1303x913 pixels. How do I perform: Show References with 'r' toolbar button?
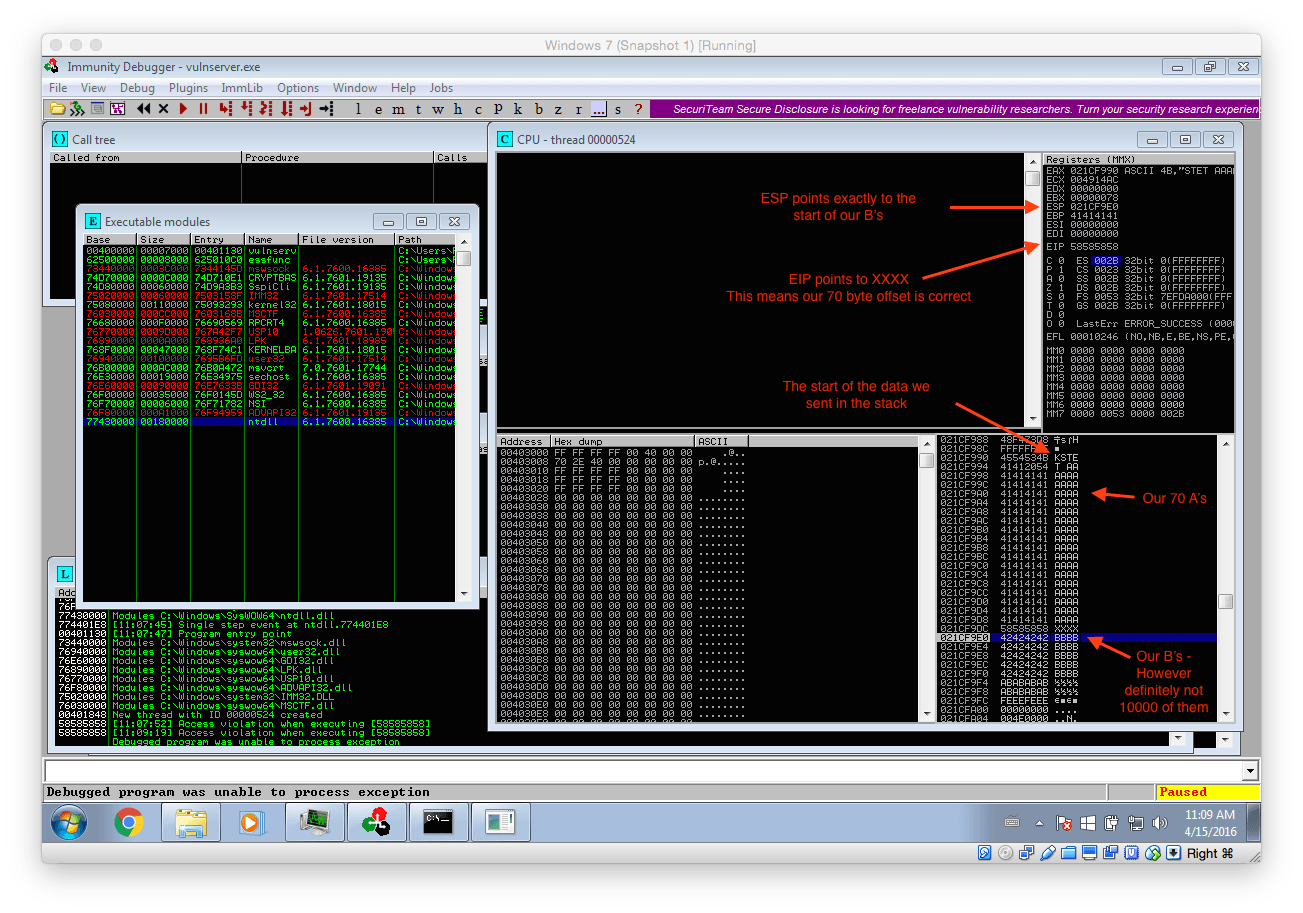(578, 109)
